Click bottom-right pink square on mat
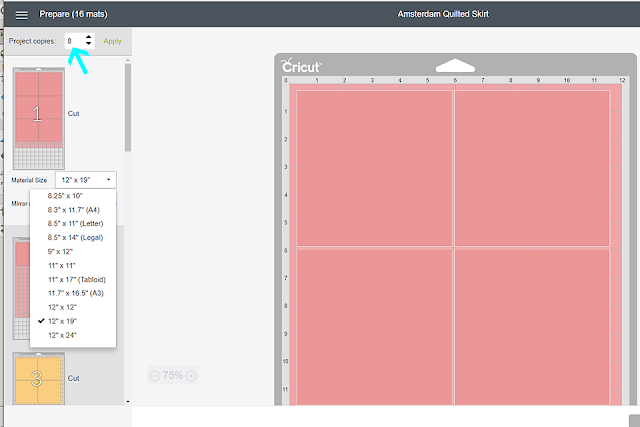 tap(532, 327)
